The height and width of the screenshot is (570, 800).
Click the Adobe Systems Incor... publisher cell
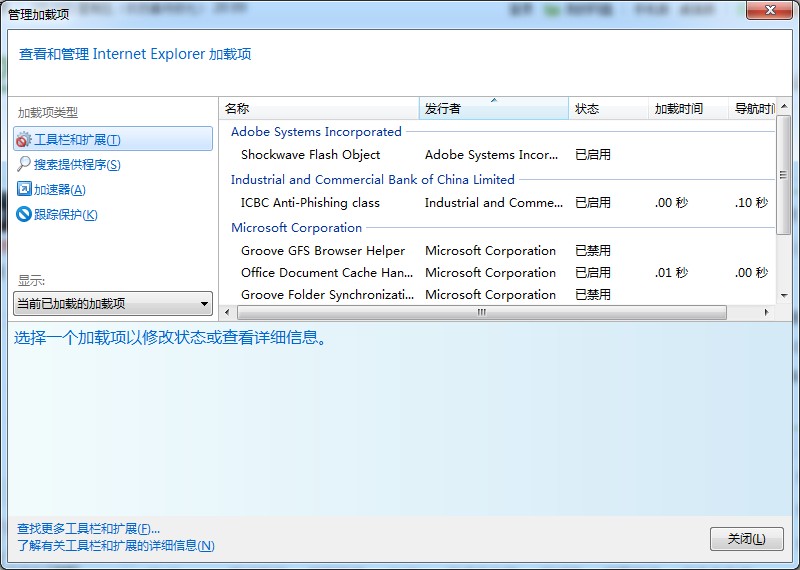click(491, 155)
